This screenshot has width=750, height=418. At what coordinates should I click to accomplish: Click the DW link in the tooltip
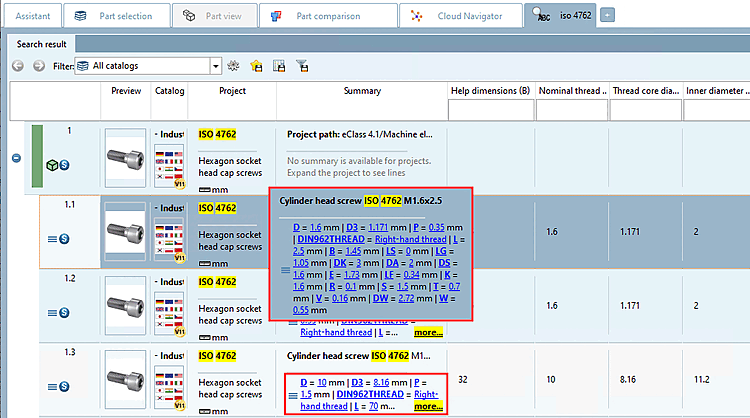click(x=380, y=298)
